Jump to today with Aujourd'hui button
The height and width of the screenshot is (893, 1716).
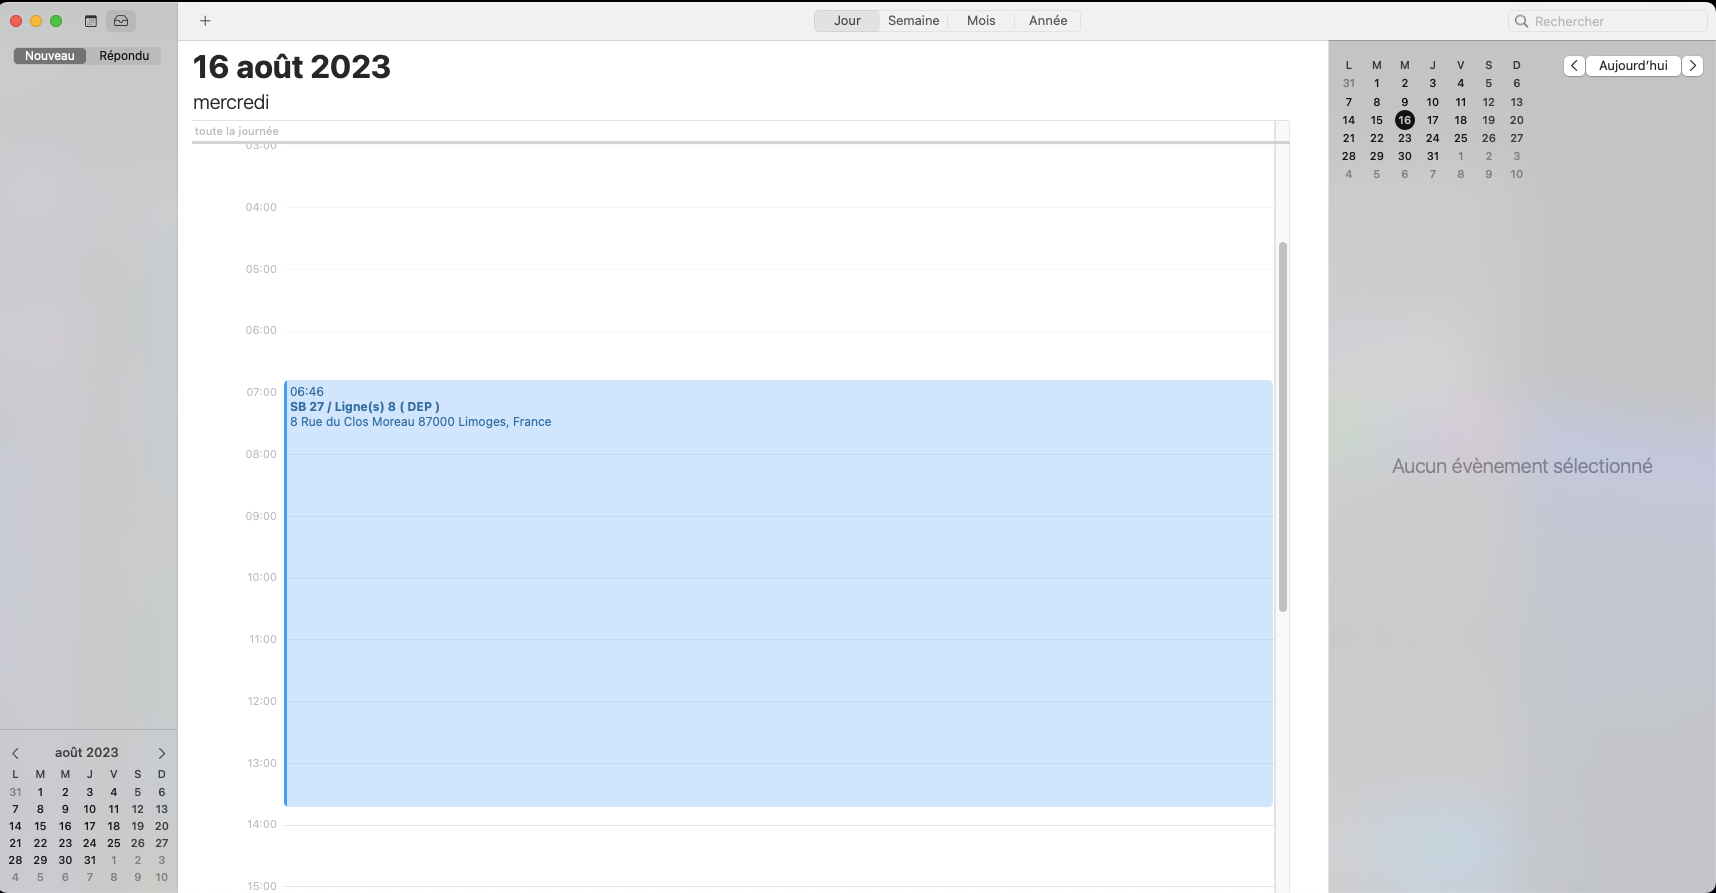(1633, 66)
